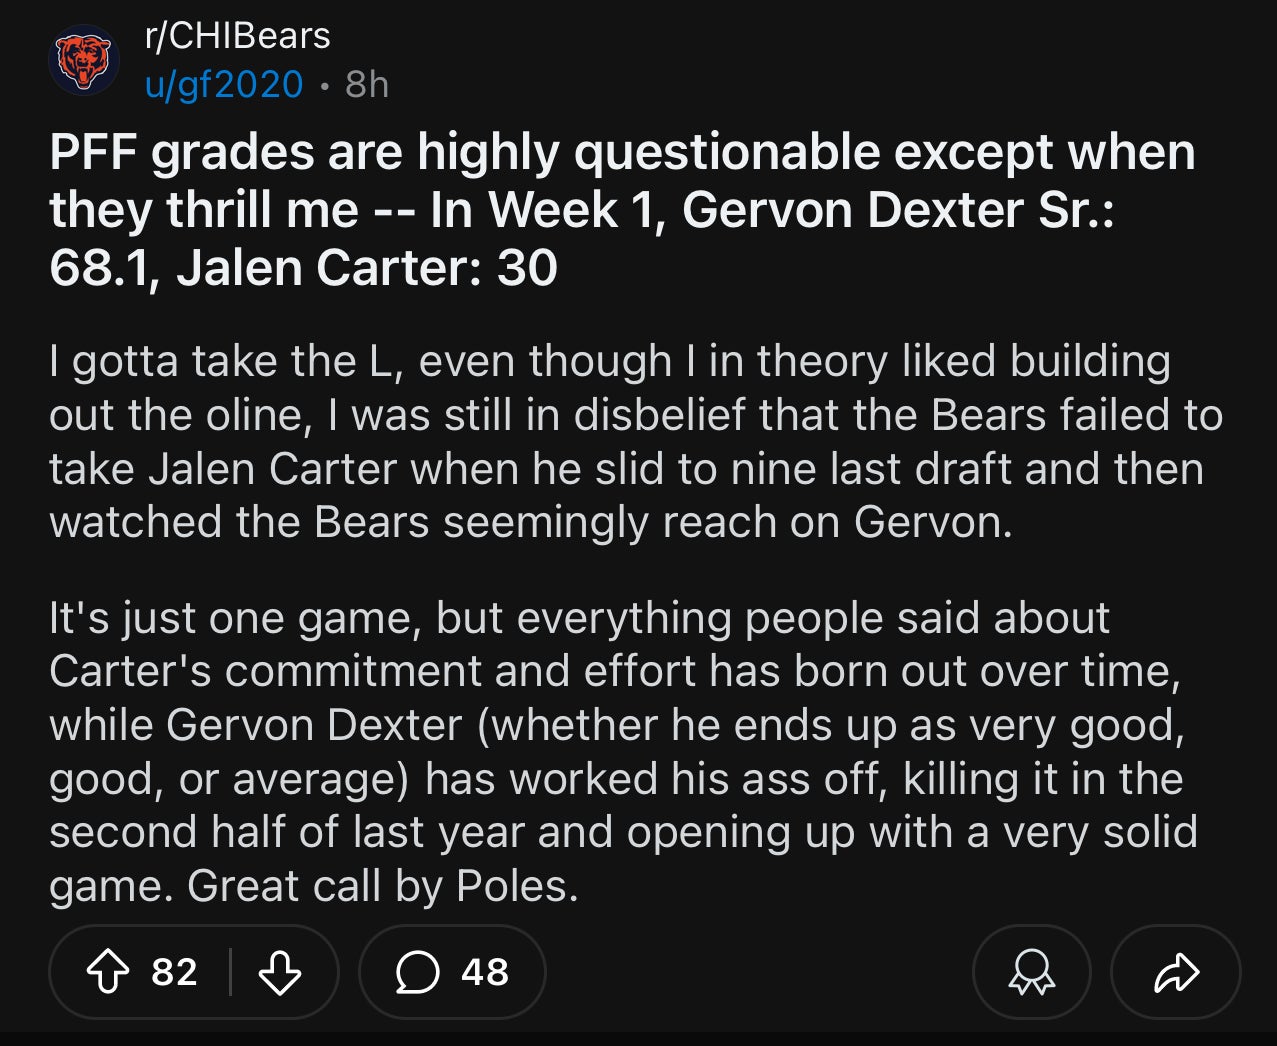Upvote the post with the up arrow icon
1277x1046 pixels.
(x=109, y=971)
